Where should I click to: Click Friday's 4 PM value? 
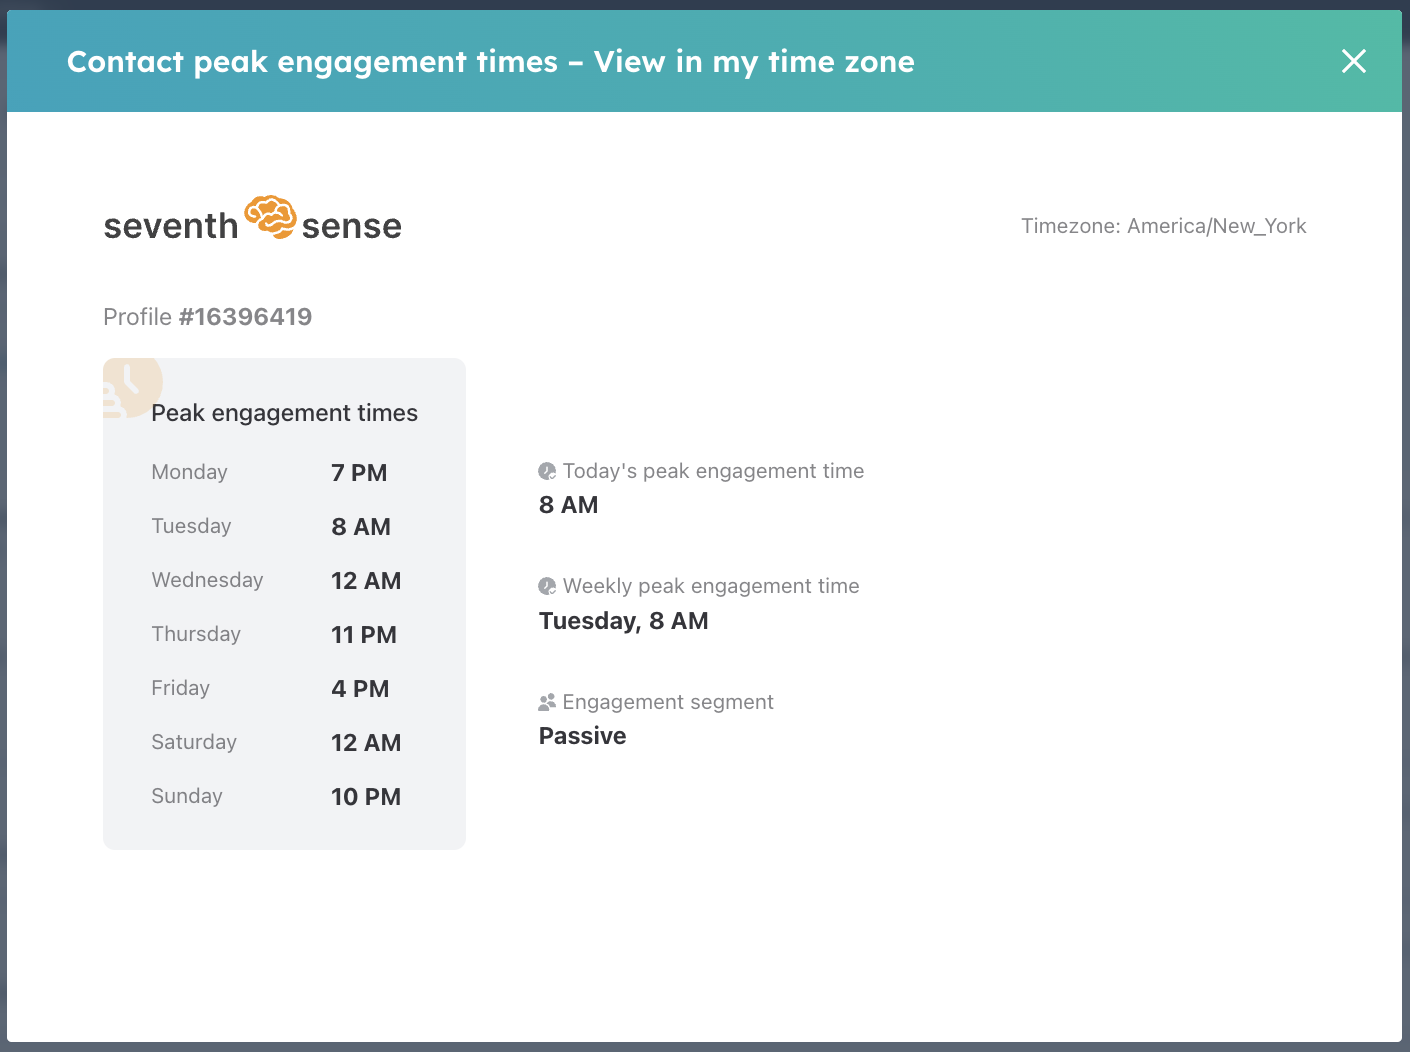click(360, 689)
